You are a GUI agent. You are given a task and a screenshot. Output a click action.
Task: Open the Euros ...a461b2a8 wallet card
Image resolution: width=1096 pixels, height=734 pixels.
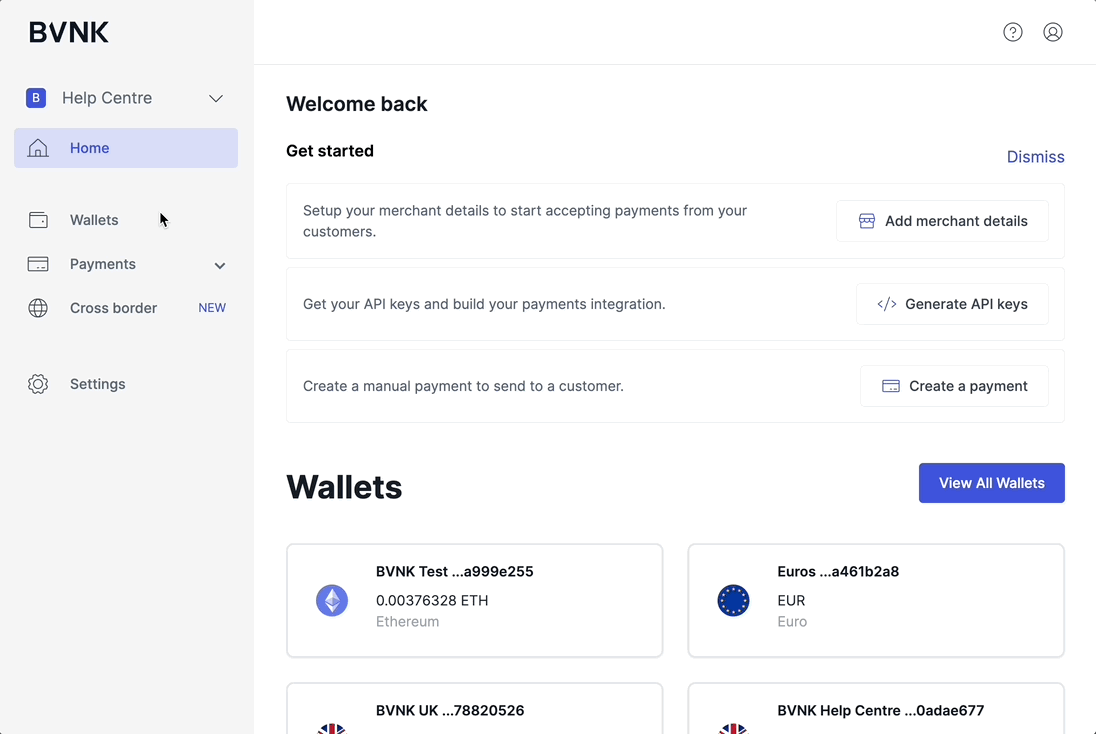pos(876,600)
